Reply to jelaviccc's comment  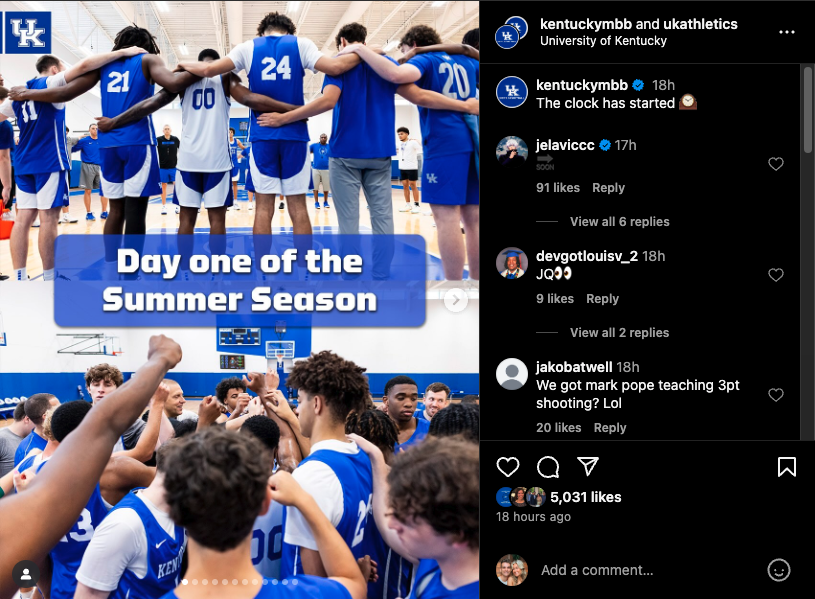tap(608, 188)
